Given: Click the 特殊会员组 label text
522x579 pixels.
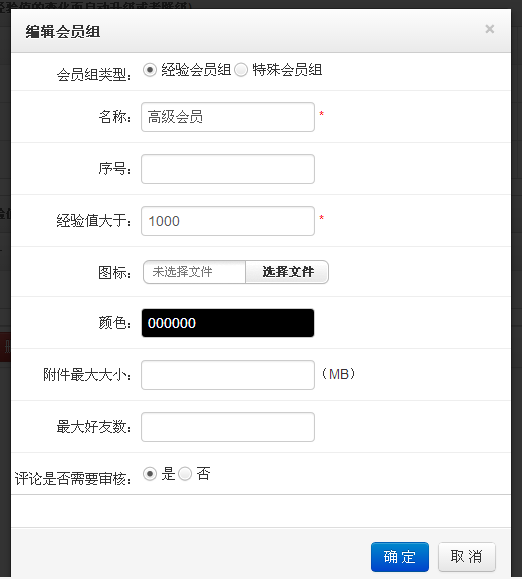Looking at the screenshot, I should coord(287,70).
